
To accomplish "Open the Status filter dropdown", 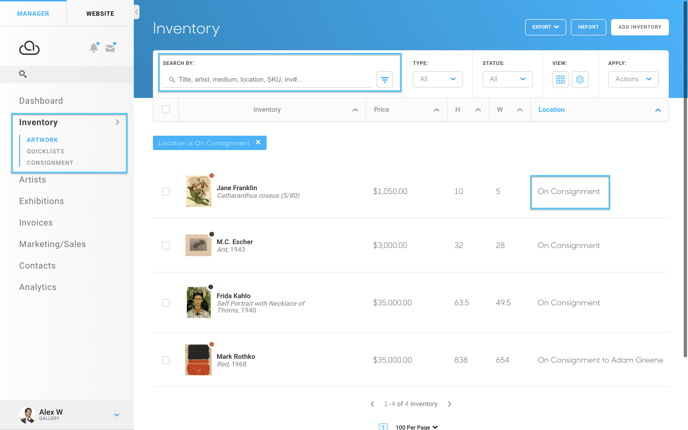I will 507,79.
